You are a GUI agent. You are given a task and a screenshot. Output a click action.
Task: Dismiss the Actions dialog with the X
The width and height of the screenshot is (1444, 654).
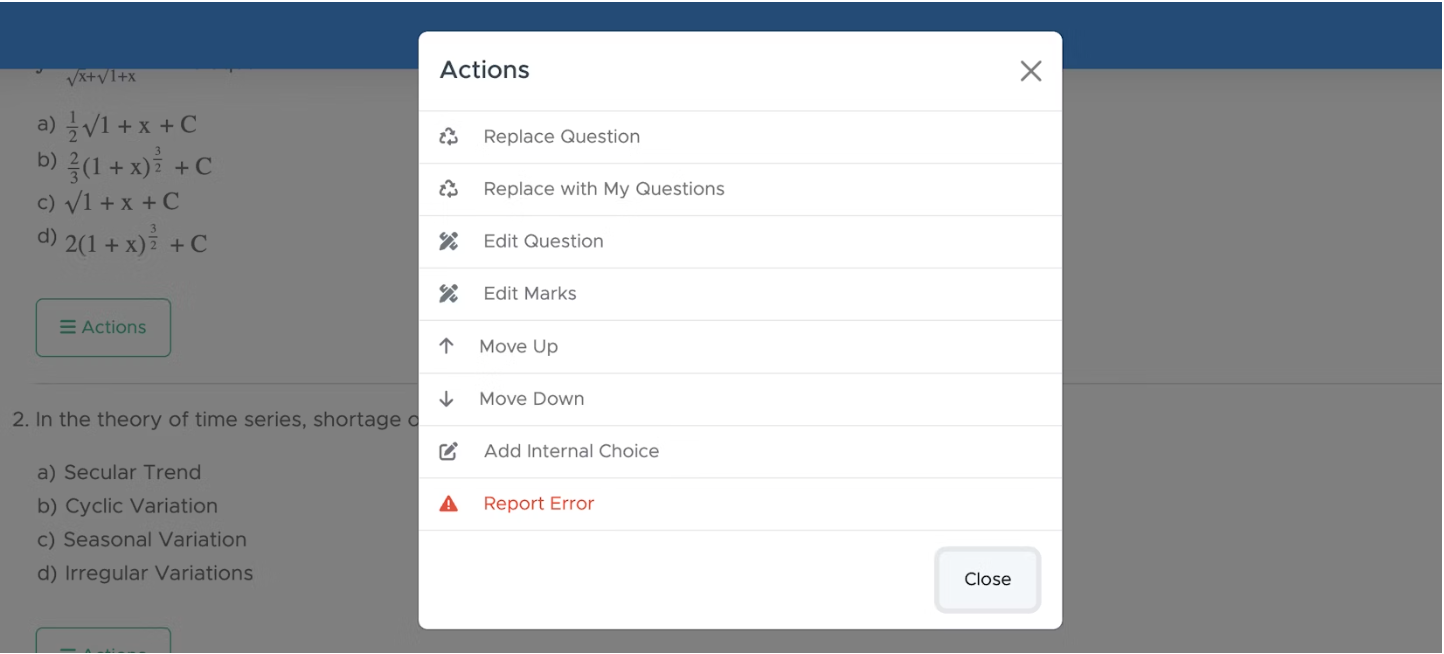(x=1031, y=71)
